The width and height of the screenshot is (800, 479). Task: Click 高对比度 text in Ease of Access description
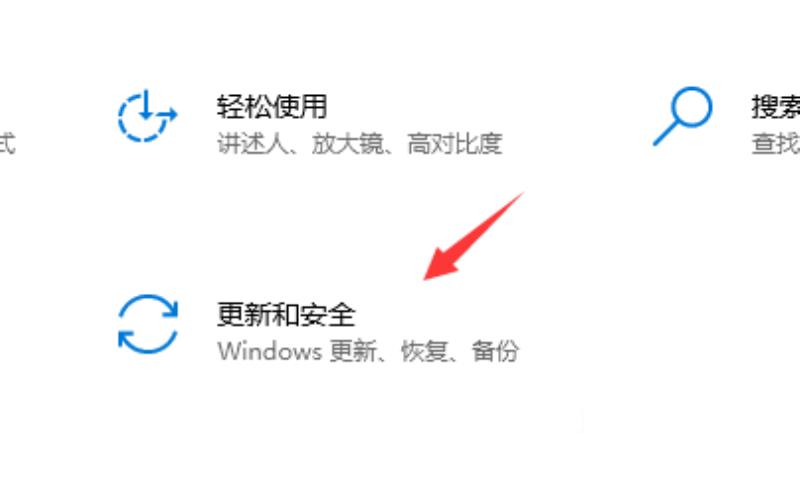point(455,143)
